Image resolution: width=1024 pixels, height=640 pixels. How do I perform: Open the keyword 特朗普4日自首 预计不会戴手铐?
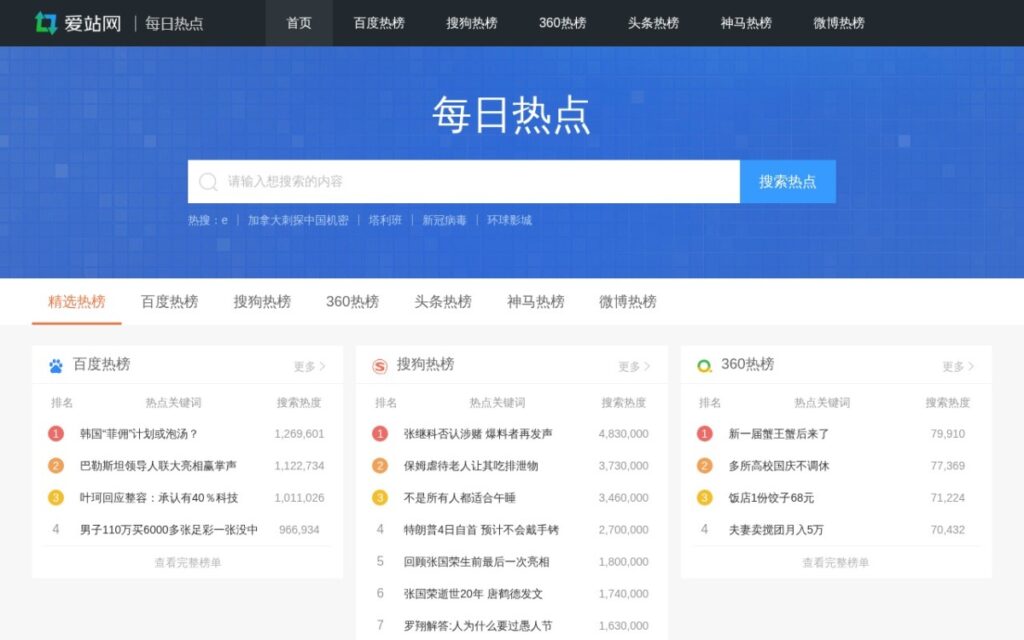481,530
